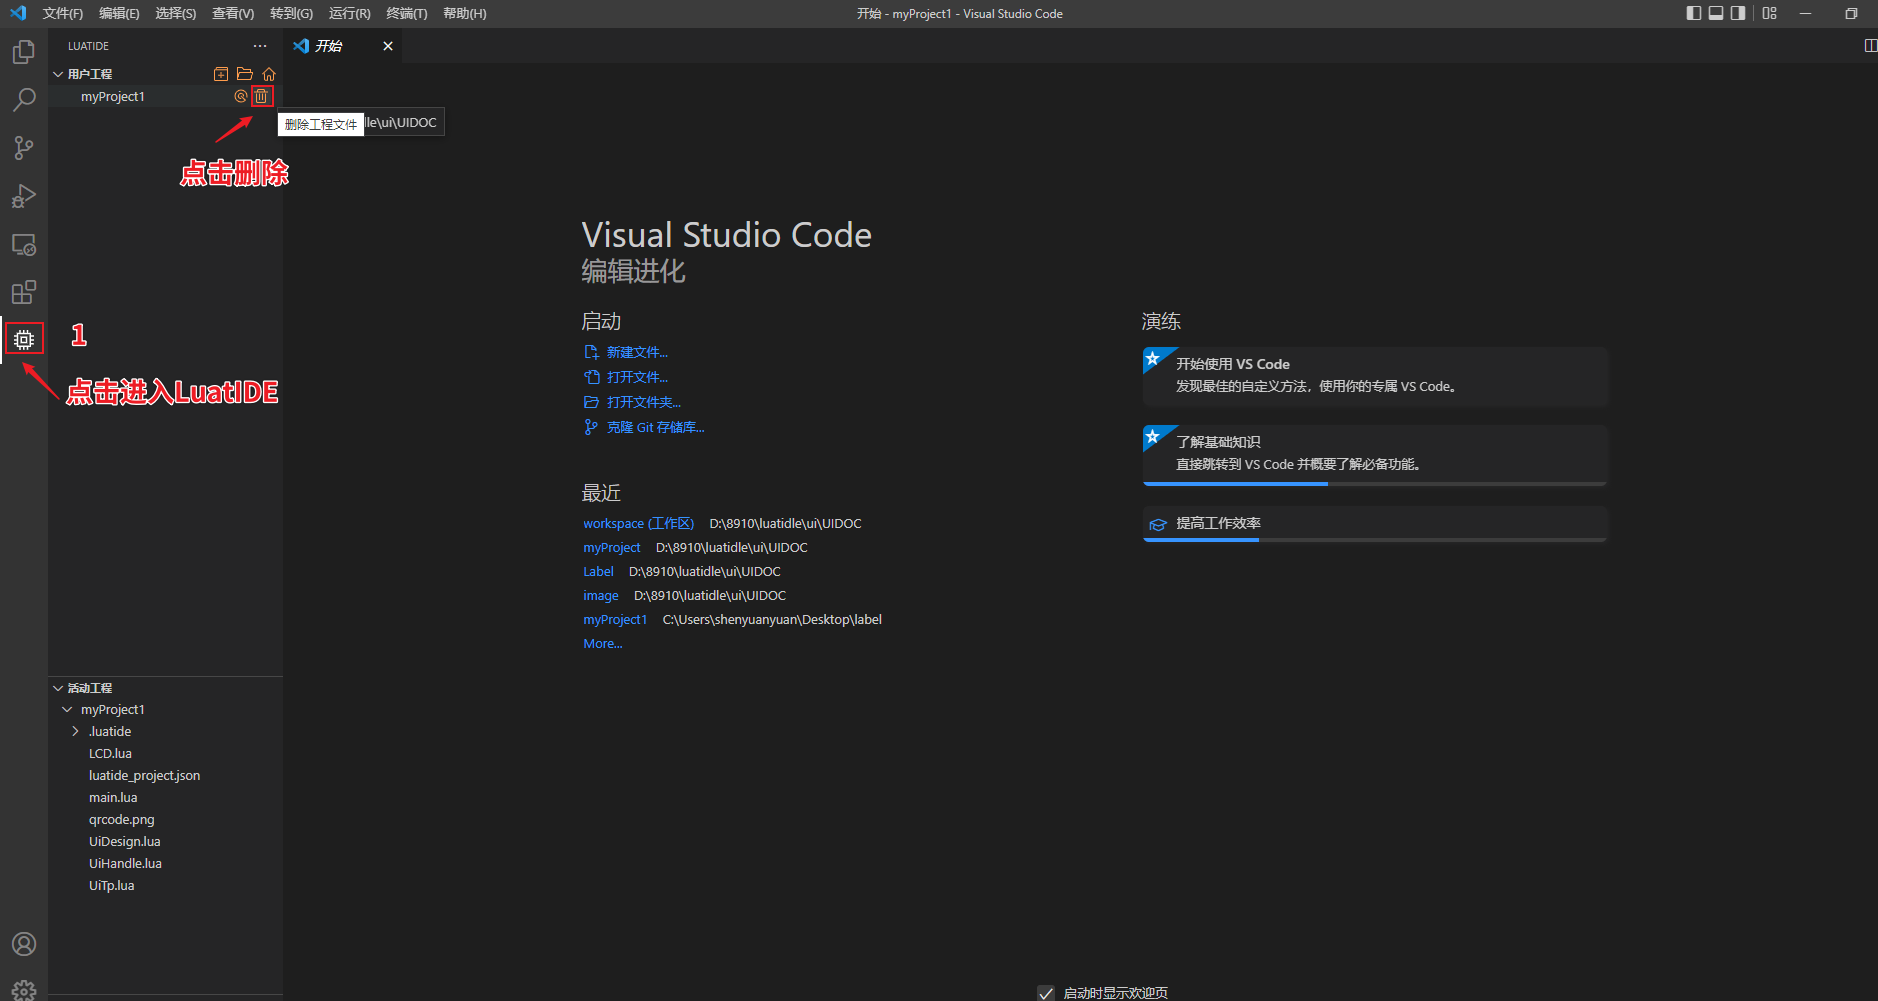Click the home icon in 用户工程 header

(x=269, y=74)
